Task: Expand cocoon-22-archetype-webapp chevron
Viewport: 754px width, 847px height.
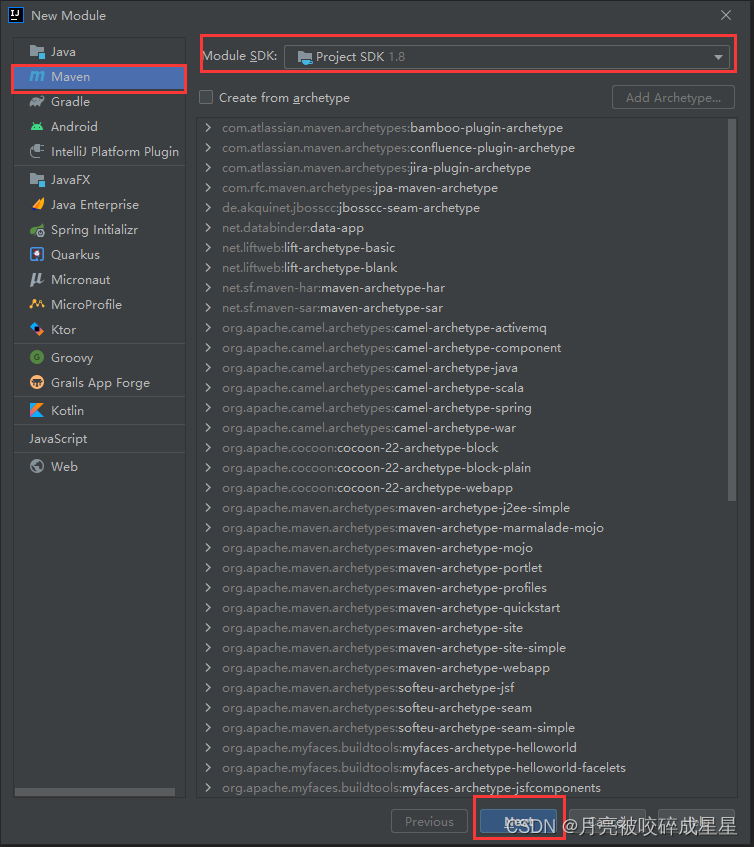Action: click(x=208, y=488)
